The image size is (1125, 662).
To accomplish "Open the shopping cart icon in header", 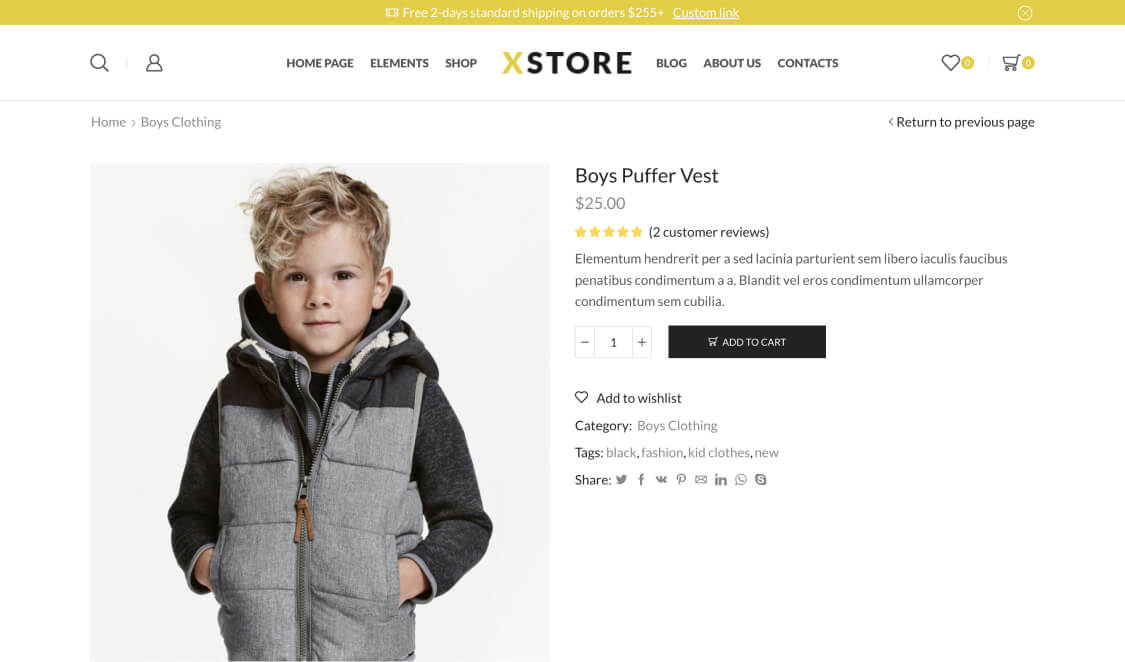I will pos(1011,63).
